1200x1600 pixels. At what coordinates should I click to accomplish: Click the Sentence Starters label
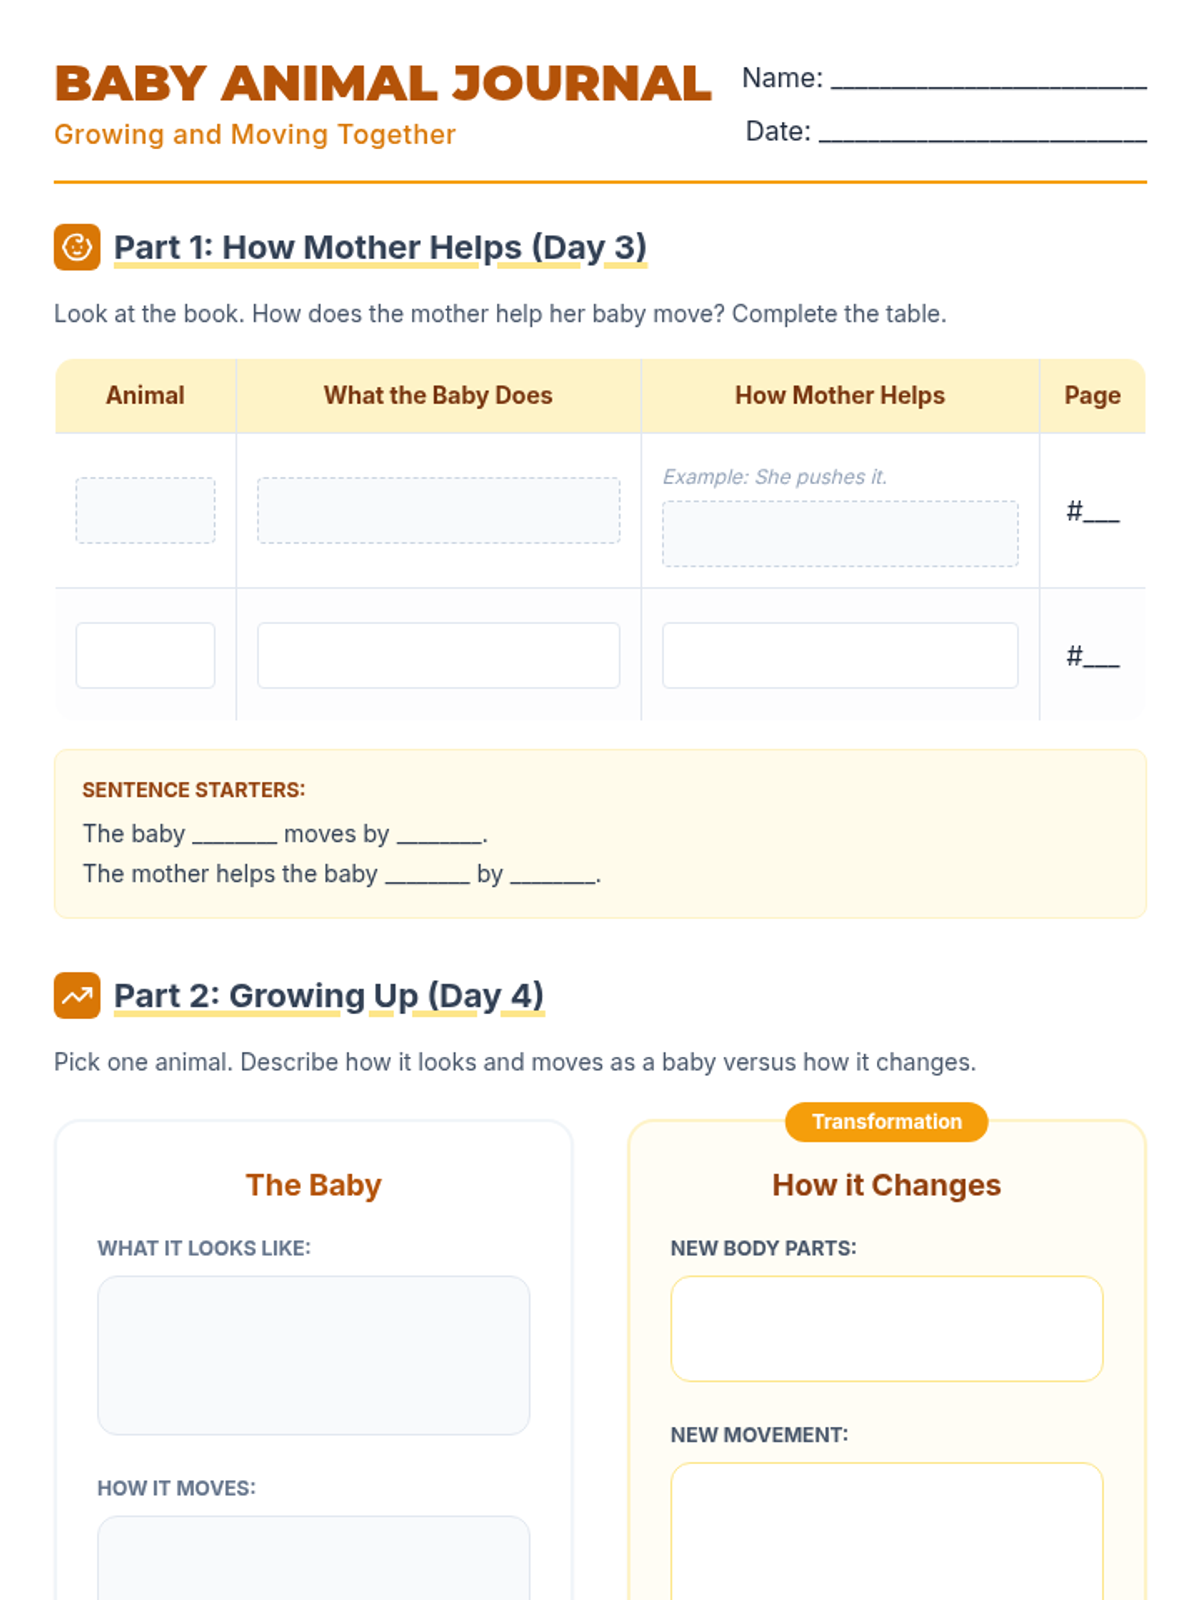(x=194, y=790)
